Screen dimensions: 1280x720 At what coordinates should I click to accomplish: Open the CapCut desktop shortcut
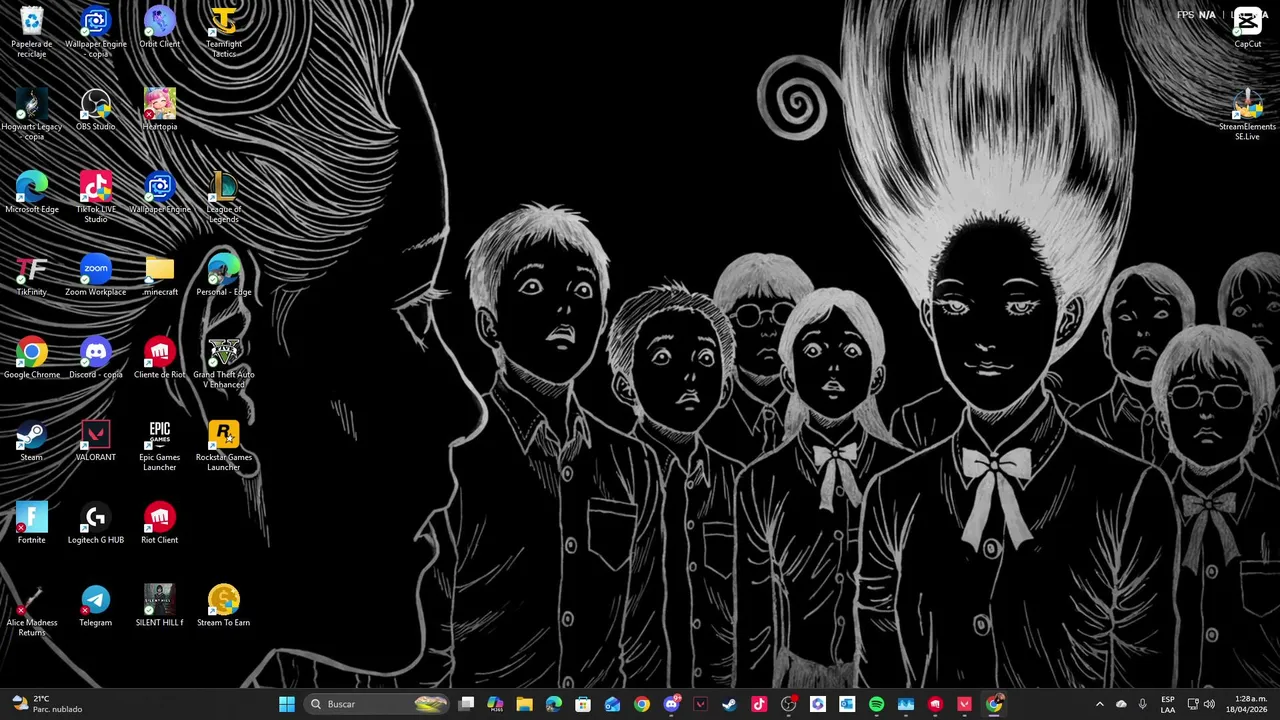coord(1248,28)
